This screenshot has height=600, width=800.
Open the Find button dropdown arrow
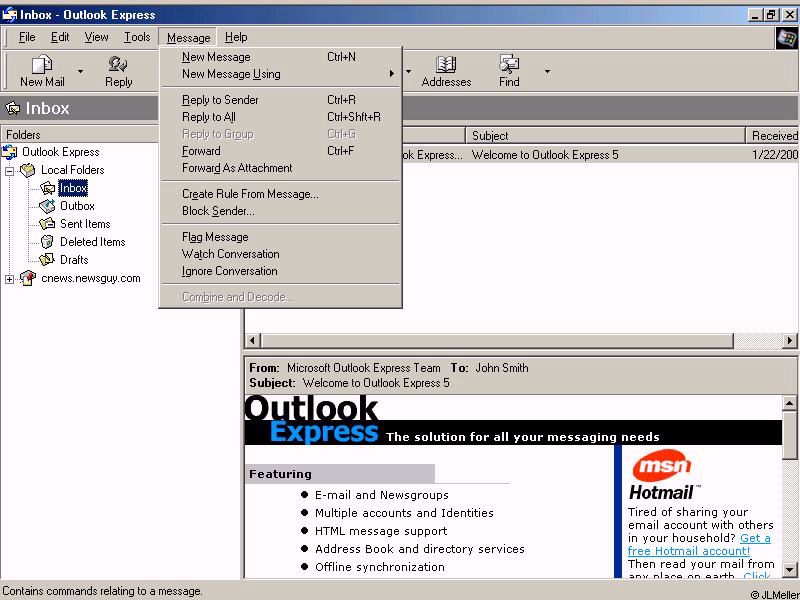click(547, 72)
